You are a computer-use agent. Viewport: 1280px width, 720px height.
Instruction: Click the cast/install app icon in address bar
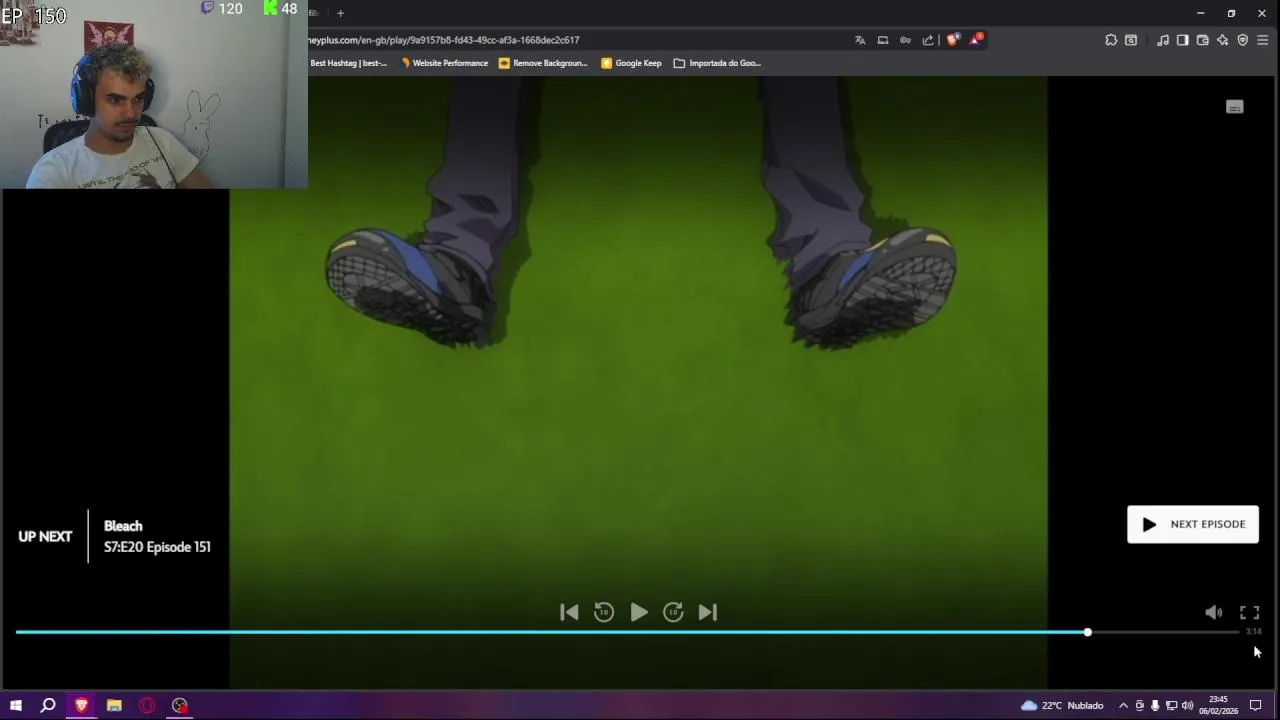click(x=882, y=40)
